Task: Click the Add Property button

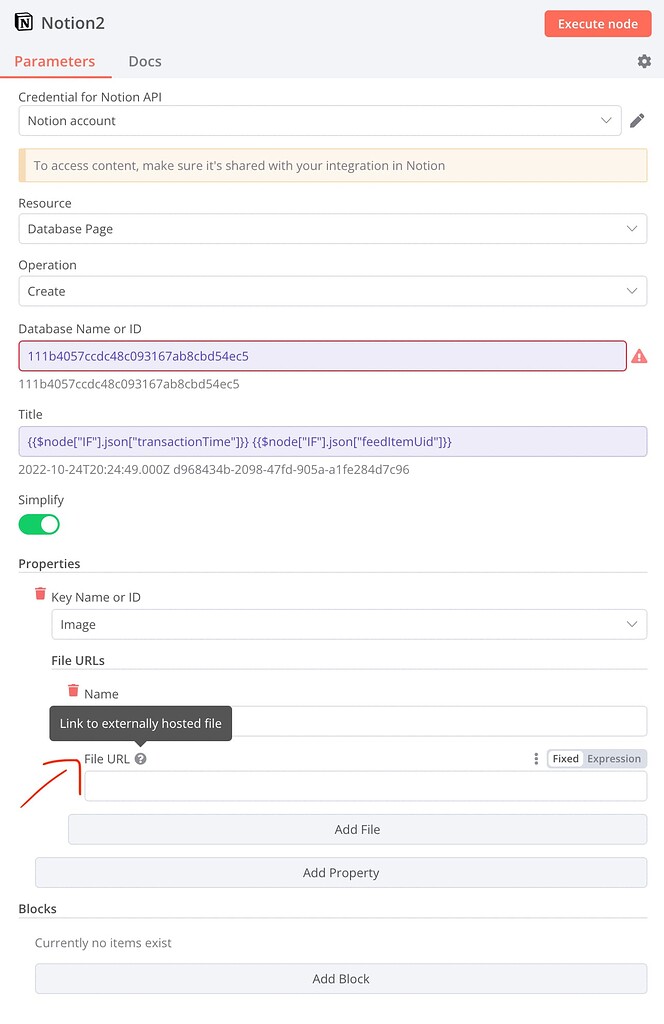Action: pos(341,872)
